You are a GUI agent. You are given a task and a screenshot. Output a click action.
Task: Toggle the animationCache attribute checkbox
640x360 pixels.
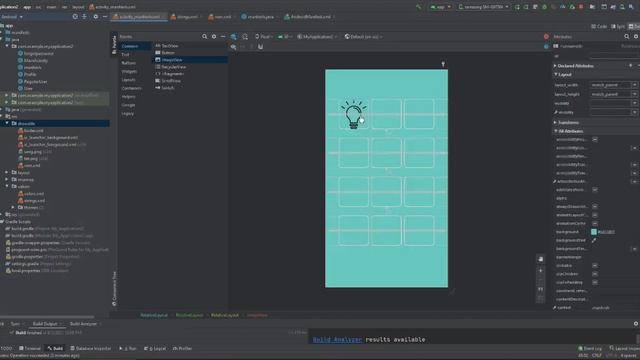tap(595, 224)
